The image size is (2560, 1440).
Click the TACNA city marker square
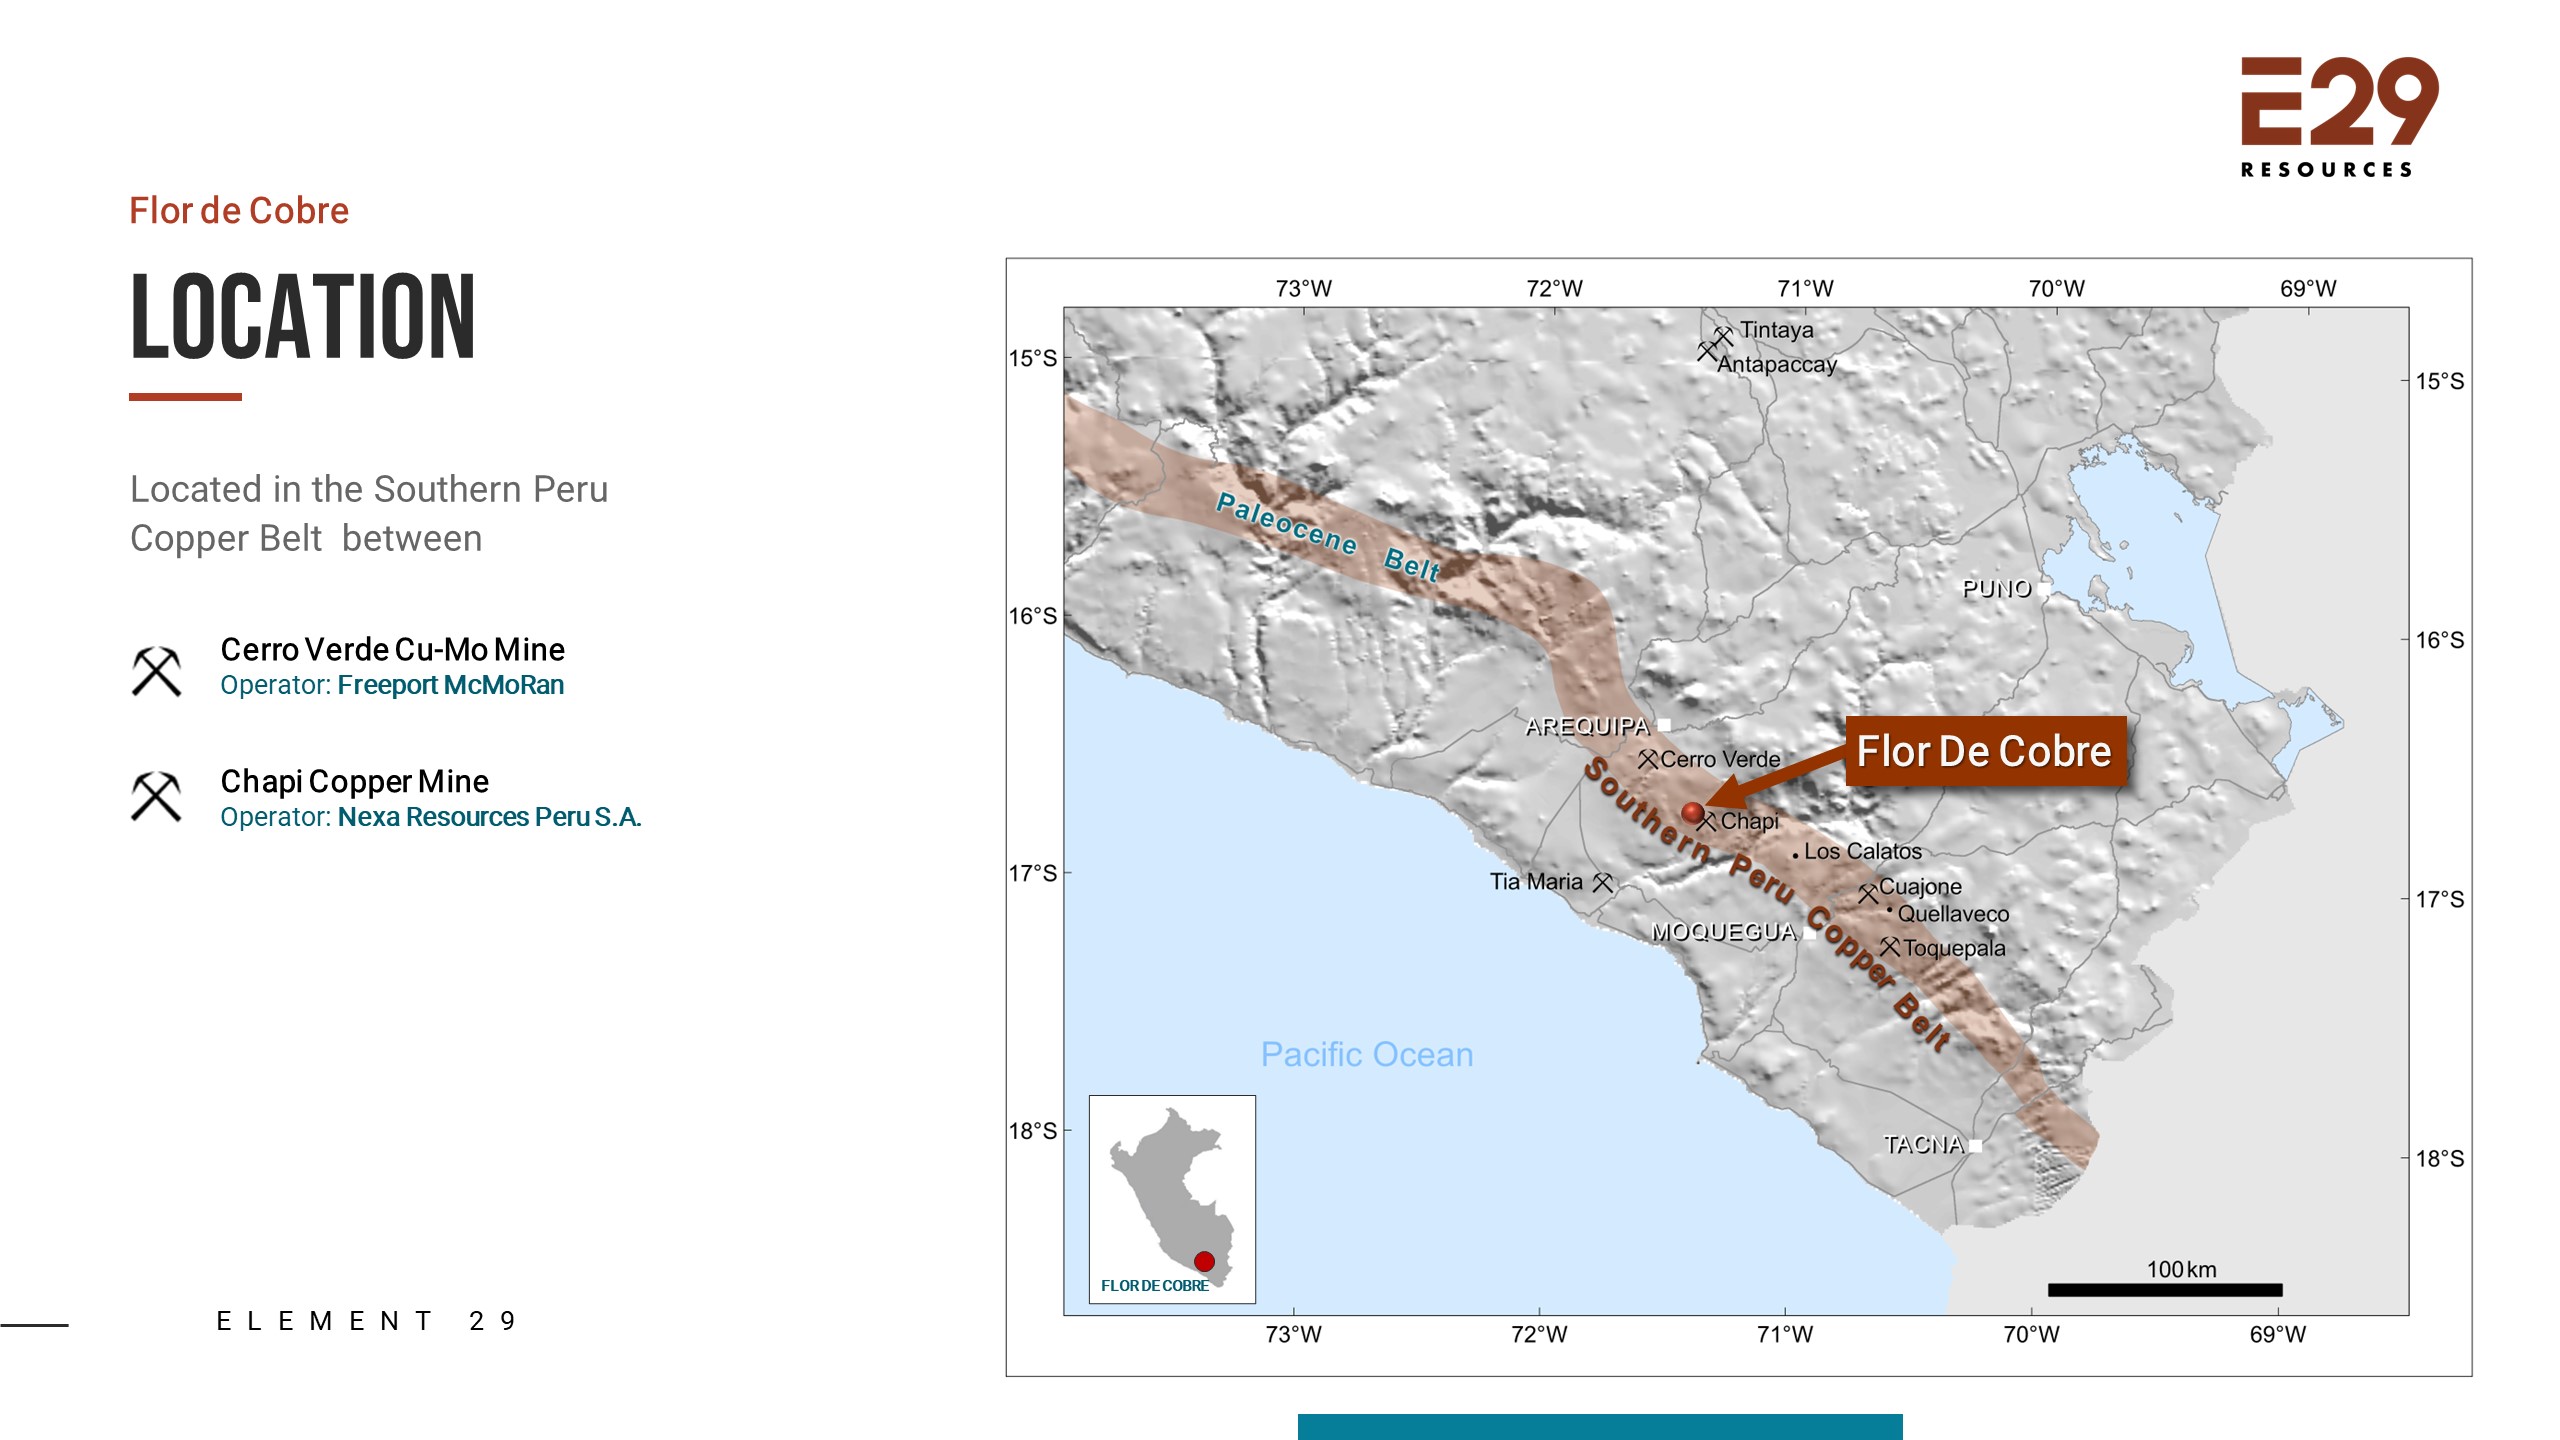click(x=1975, y=1146)
